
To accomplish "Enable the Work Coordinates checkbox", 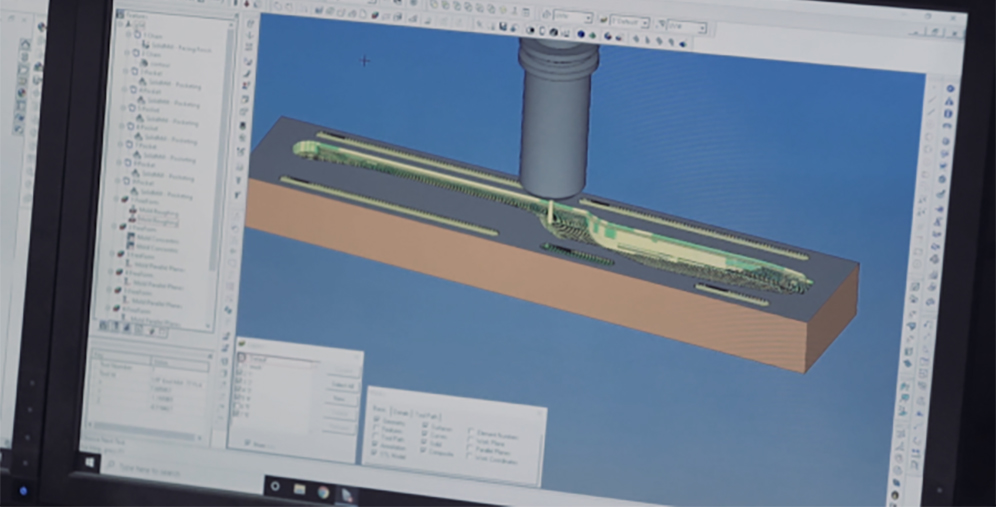I will (x=470, y=457).
